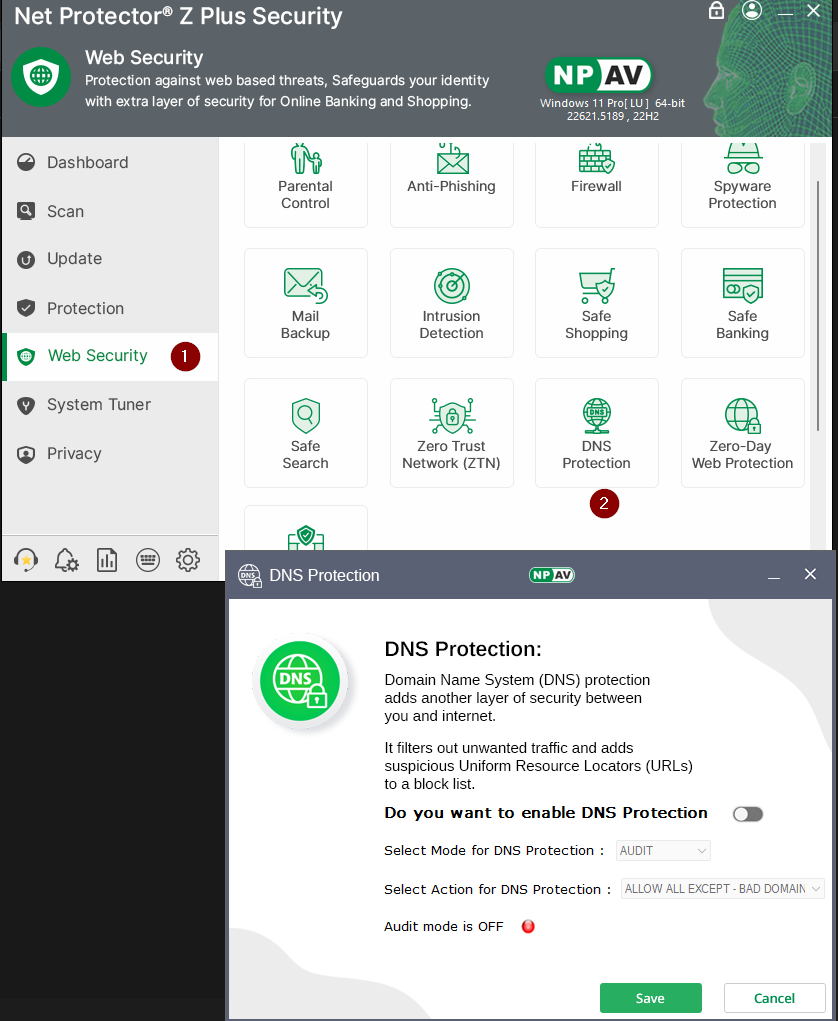
Task: Cancel the DNS Protection dialog
Action: (x=774, y=998)
